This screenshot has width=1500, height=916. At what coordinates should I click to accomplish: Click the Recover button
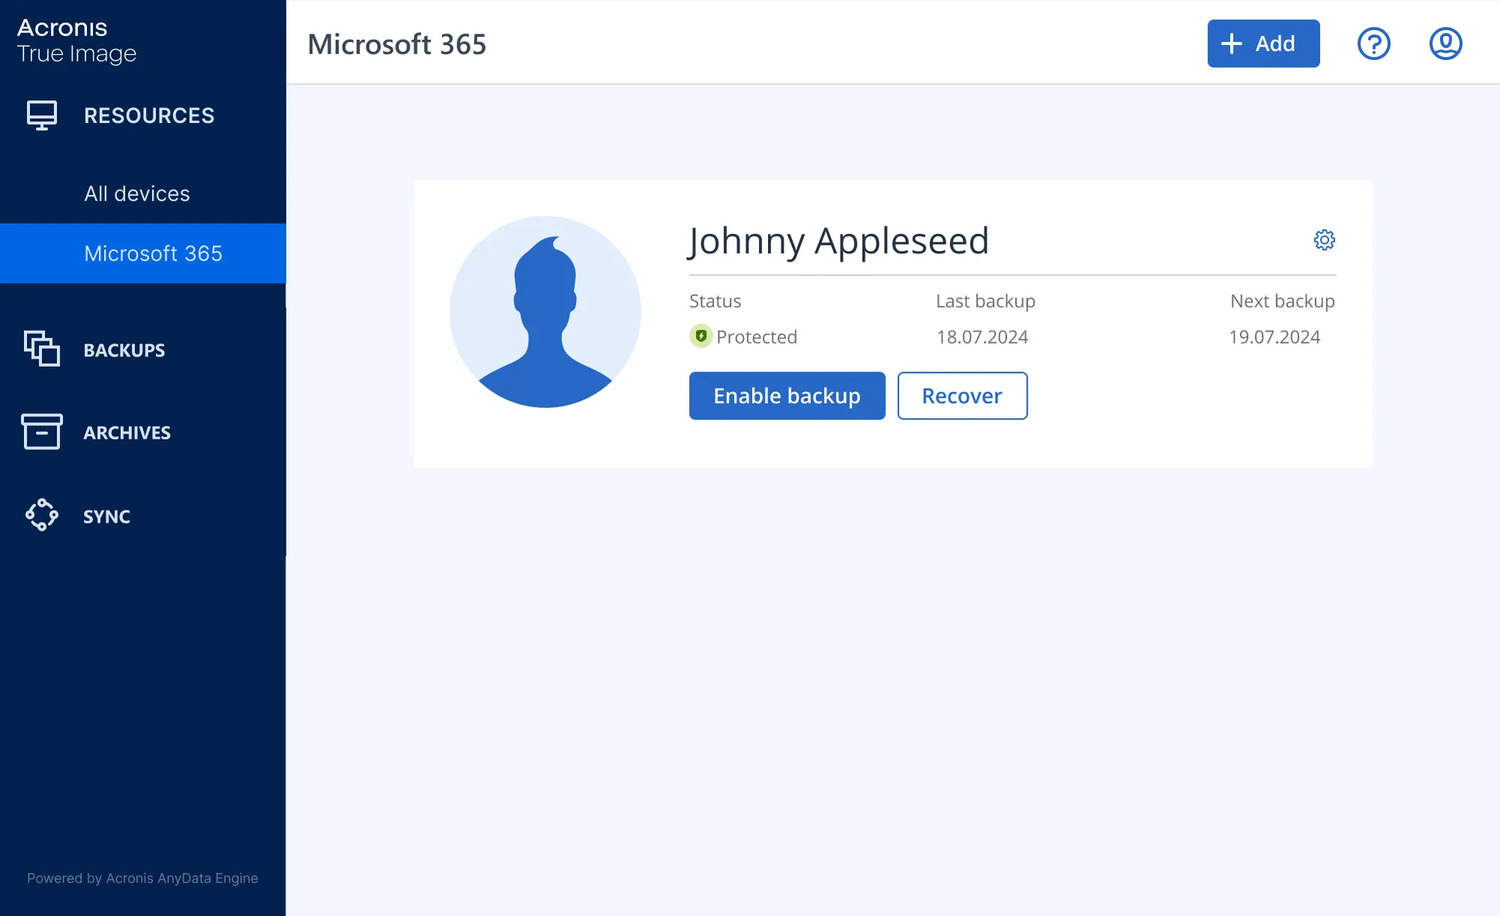(962, 396)
